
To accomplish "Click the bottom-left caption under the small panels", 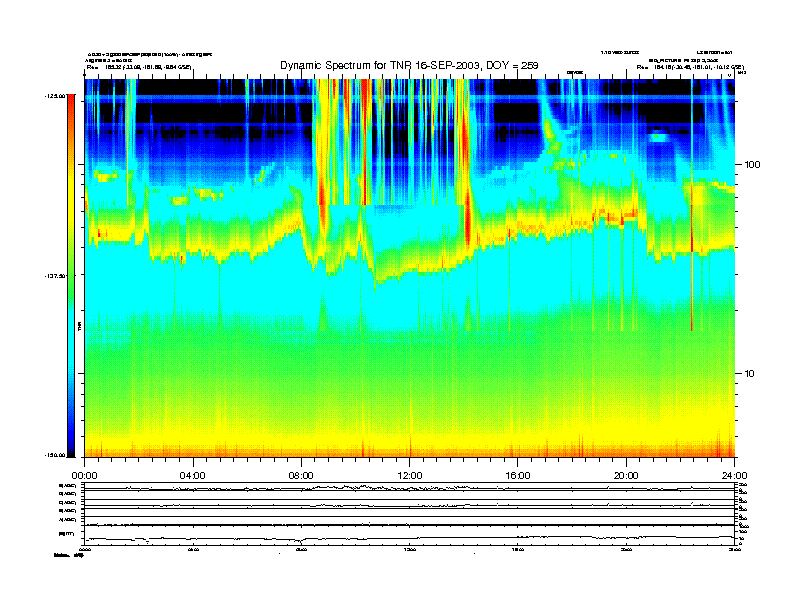I will [69, 555].
